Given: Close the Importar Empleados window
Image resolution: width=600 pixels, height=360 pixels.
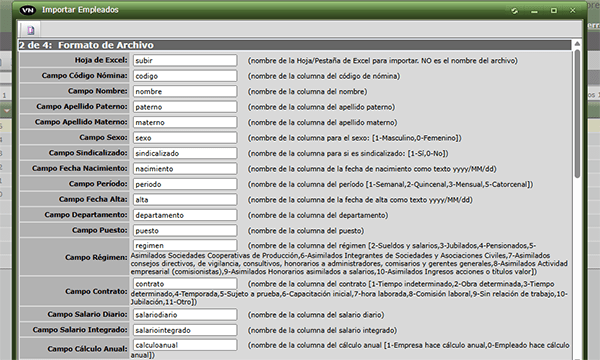Looking at the screenshot, I should click(572, 11).
